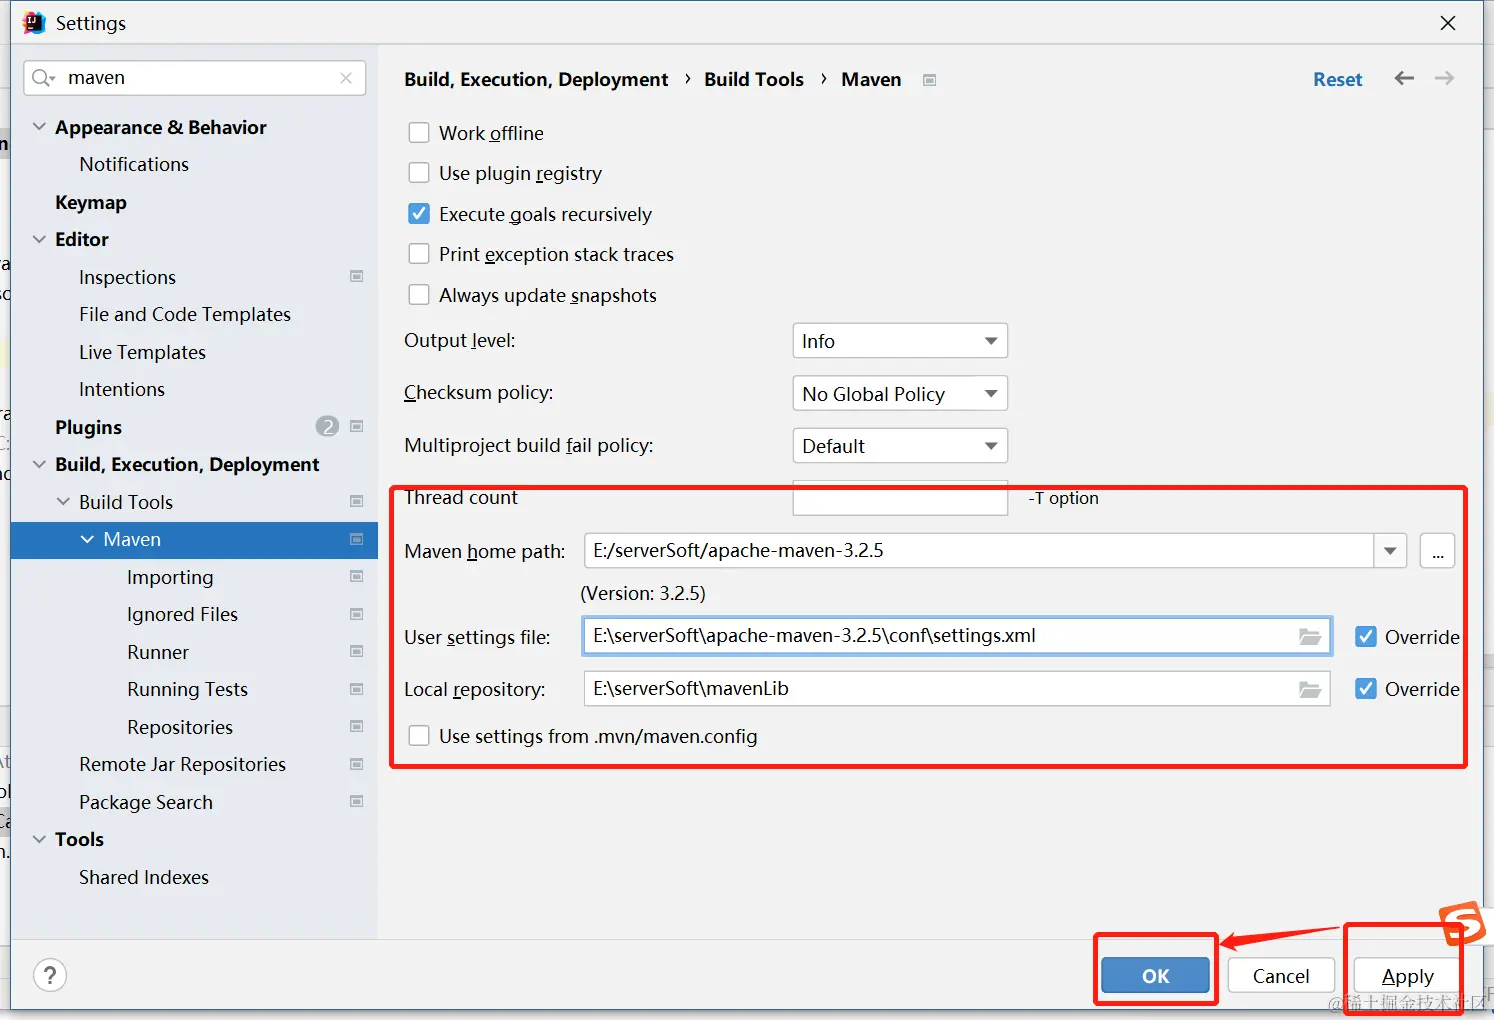Open the help question mark button
This screenshot has width=1494, height=1020.
[50, 975]
